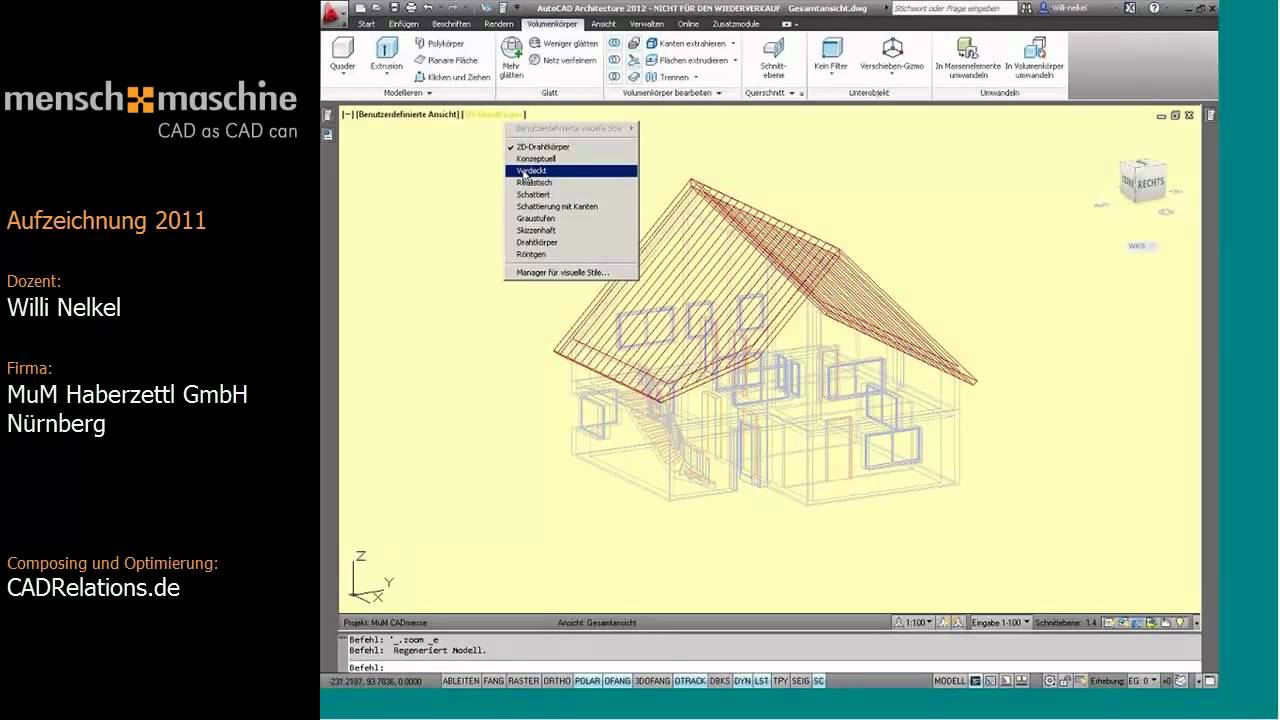This screenshot has height=720, width=1280.
Task: Click the Schnittebene tool
Action: pyautogui.click(x=773, y=57)
